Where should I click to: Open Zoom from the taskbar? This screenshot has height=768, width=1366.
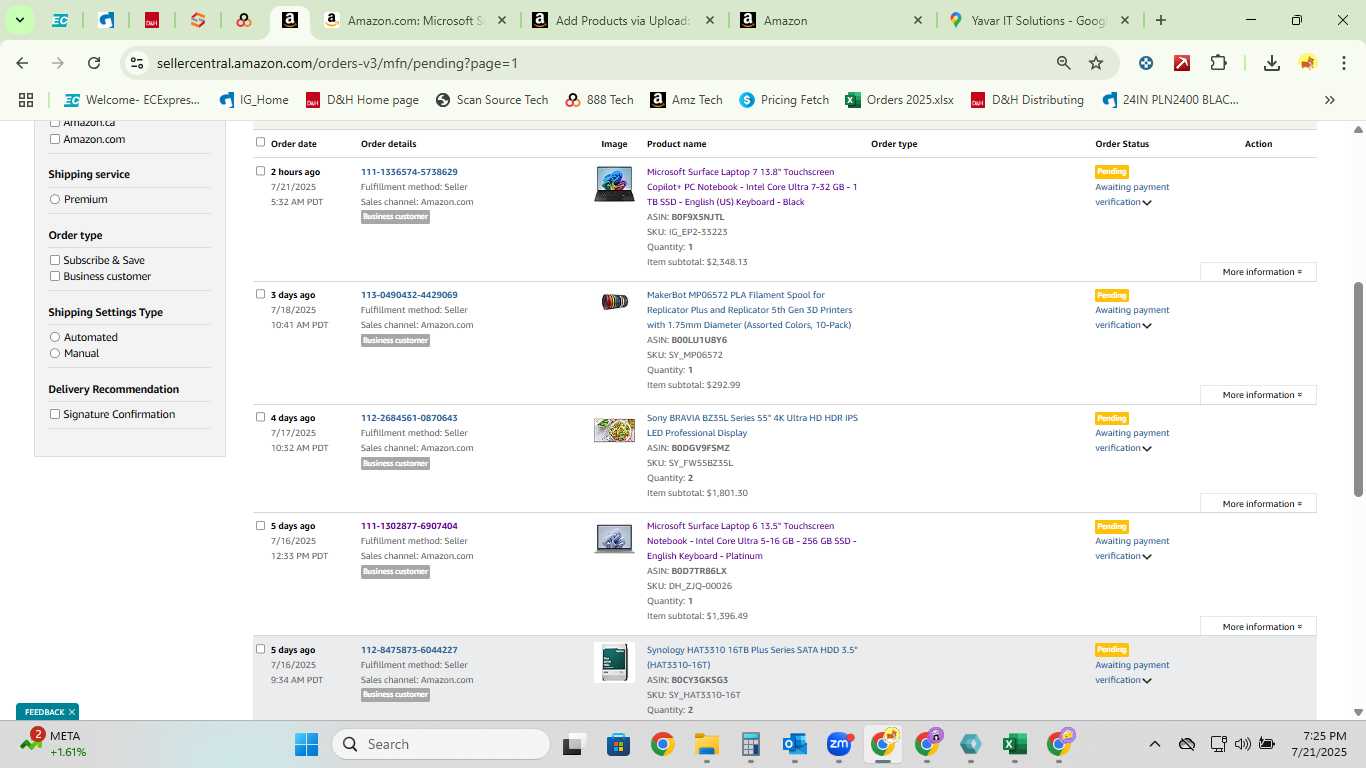click(x=838, y=744)
